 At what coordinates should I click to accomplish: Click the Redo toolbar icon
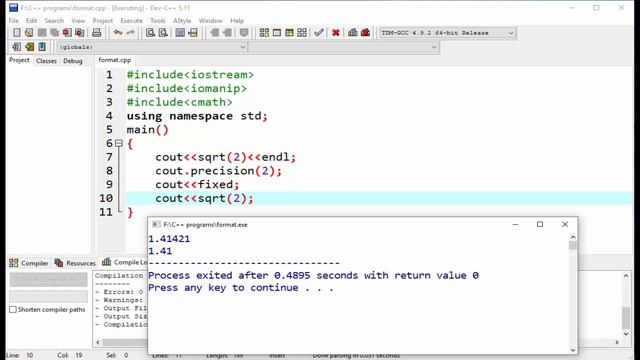point(130,33)
